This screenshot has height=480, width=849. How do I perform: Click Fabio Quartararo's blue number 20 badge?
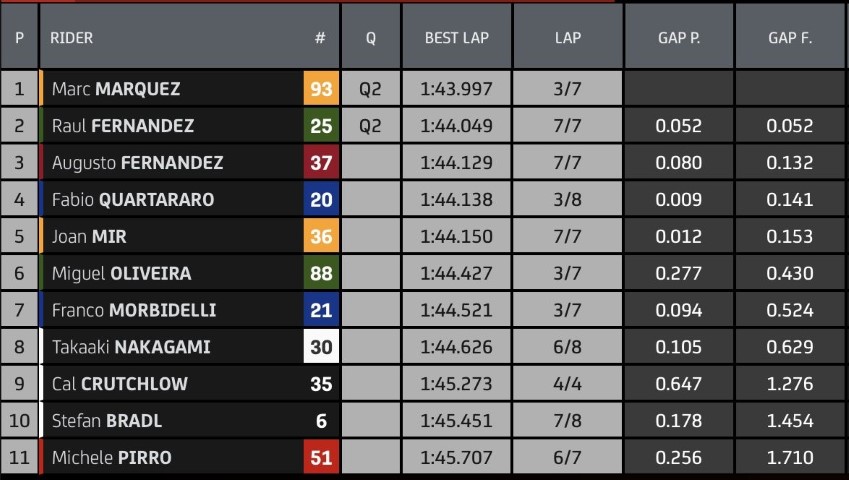(x=321, y=199)
